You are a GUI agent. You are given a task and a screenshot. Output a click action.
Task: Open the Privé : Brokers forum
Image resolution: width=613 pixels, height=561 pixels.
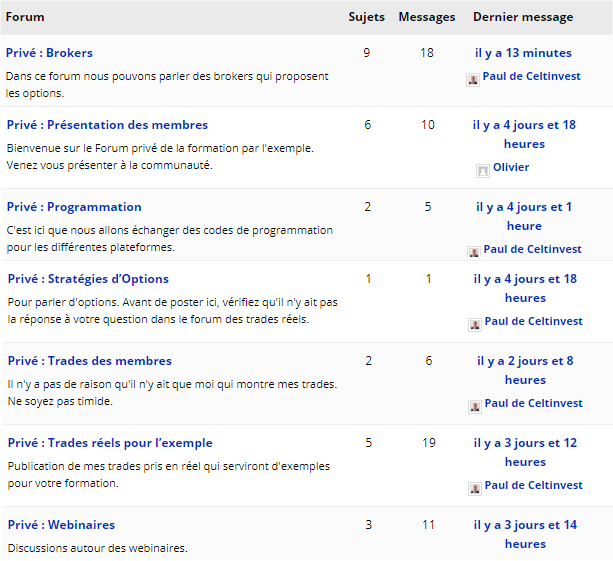(49, 53)
